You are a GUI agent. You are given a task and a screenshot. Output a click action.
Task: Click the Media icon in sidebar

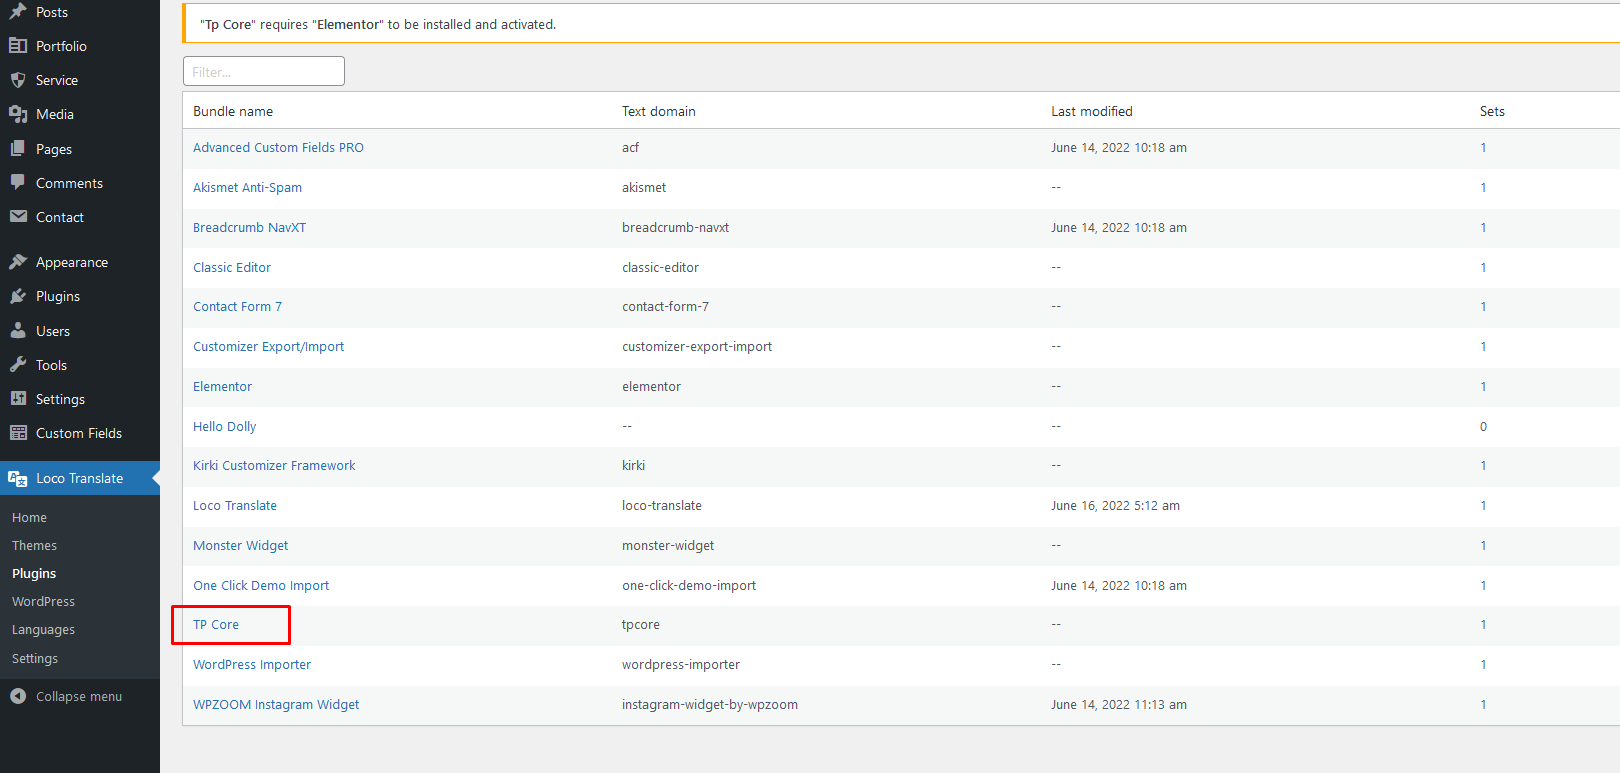[x=18, y=114]
